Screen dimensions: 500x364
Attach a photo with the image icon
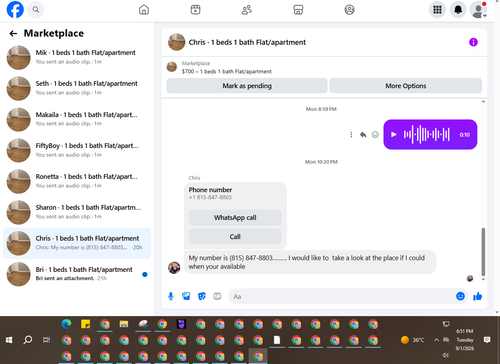186,296
